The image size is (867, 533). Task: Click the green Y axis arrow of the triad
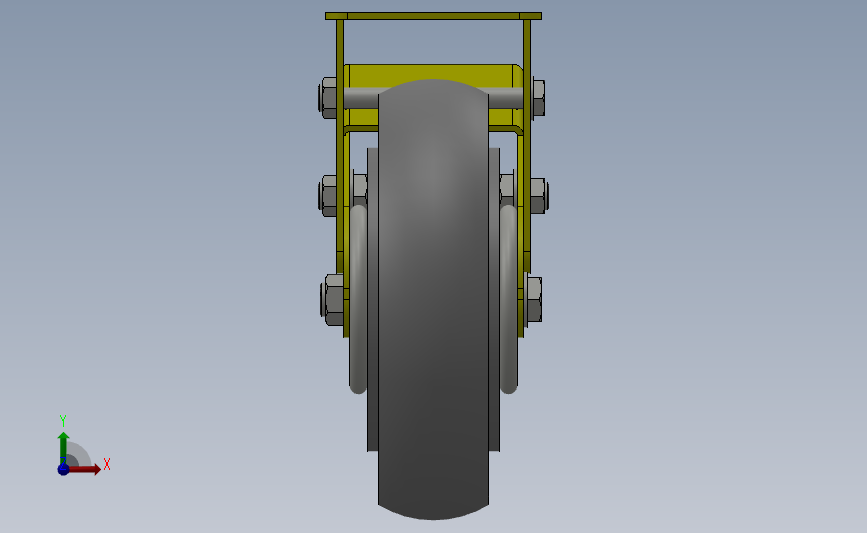tap(63, 448)
